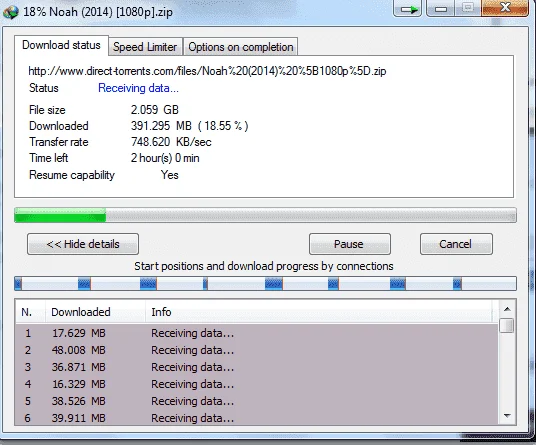Click the N. column header
536x445 pixels.
30,312
